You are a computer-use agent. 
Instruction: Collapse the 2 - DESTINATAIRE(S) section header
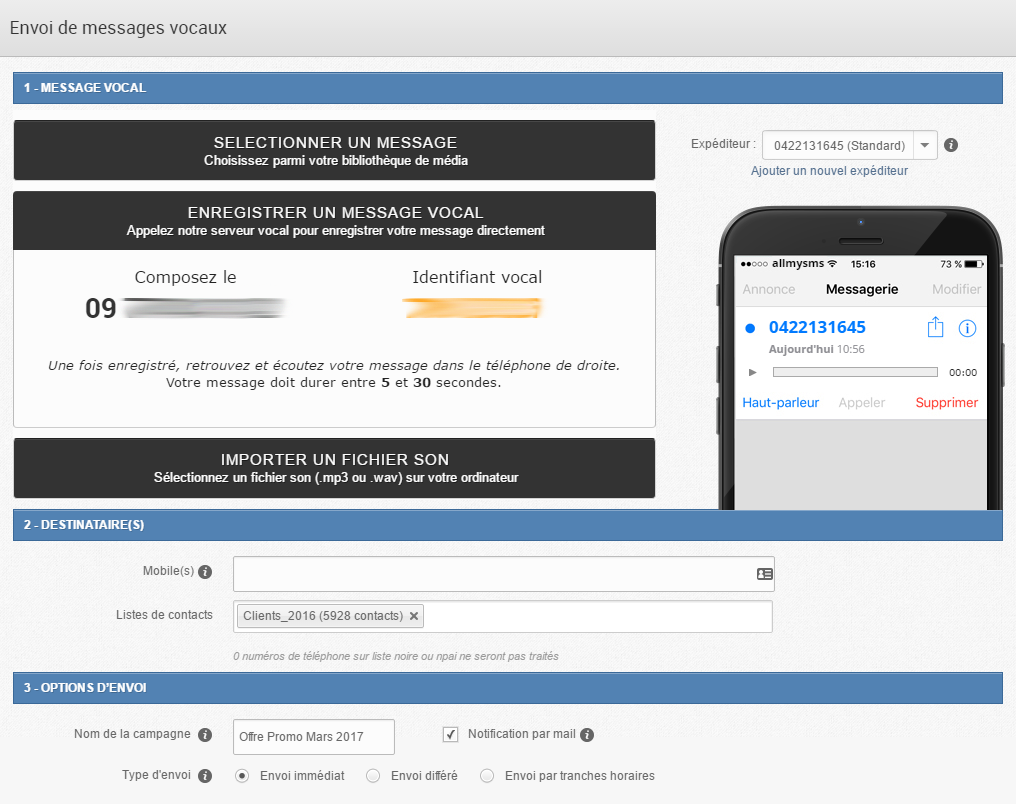tap(507, 525)
